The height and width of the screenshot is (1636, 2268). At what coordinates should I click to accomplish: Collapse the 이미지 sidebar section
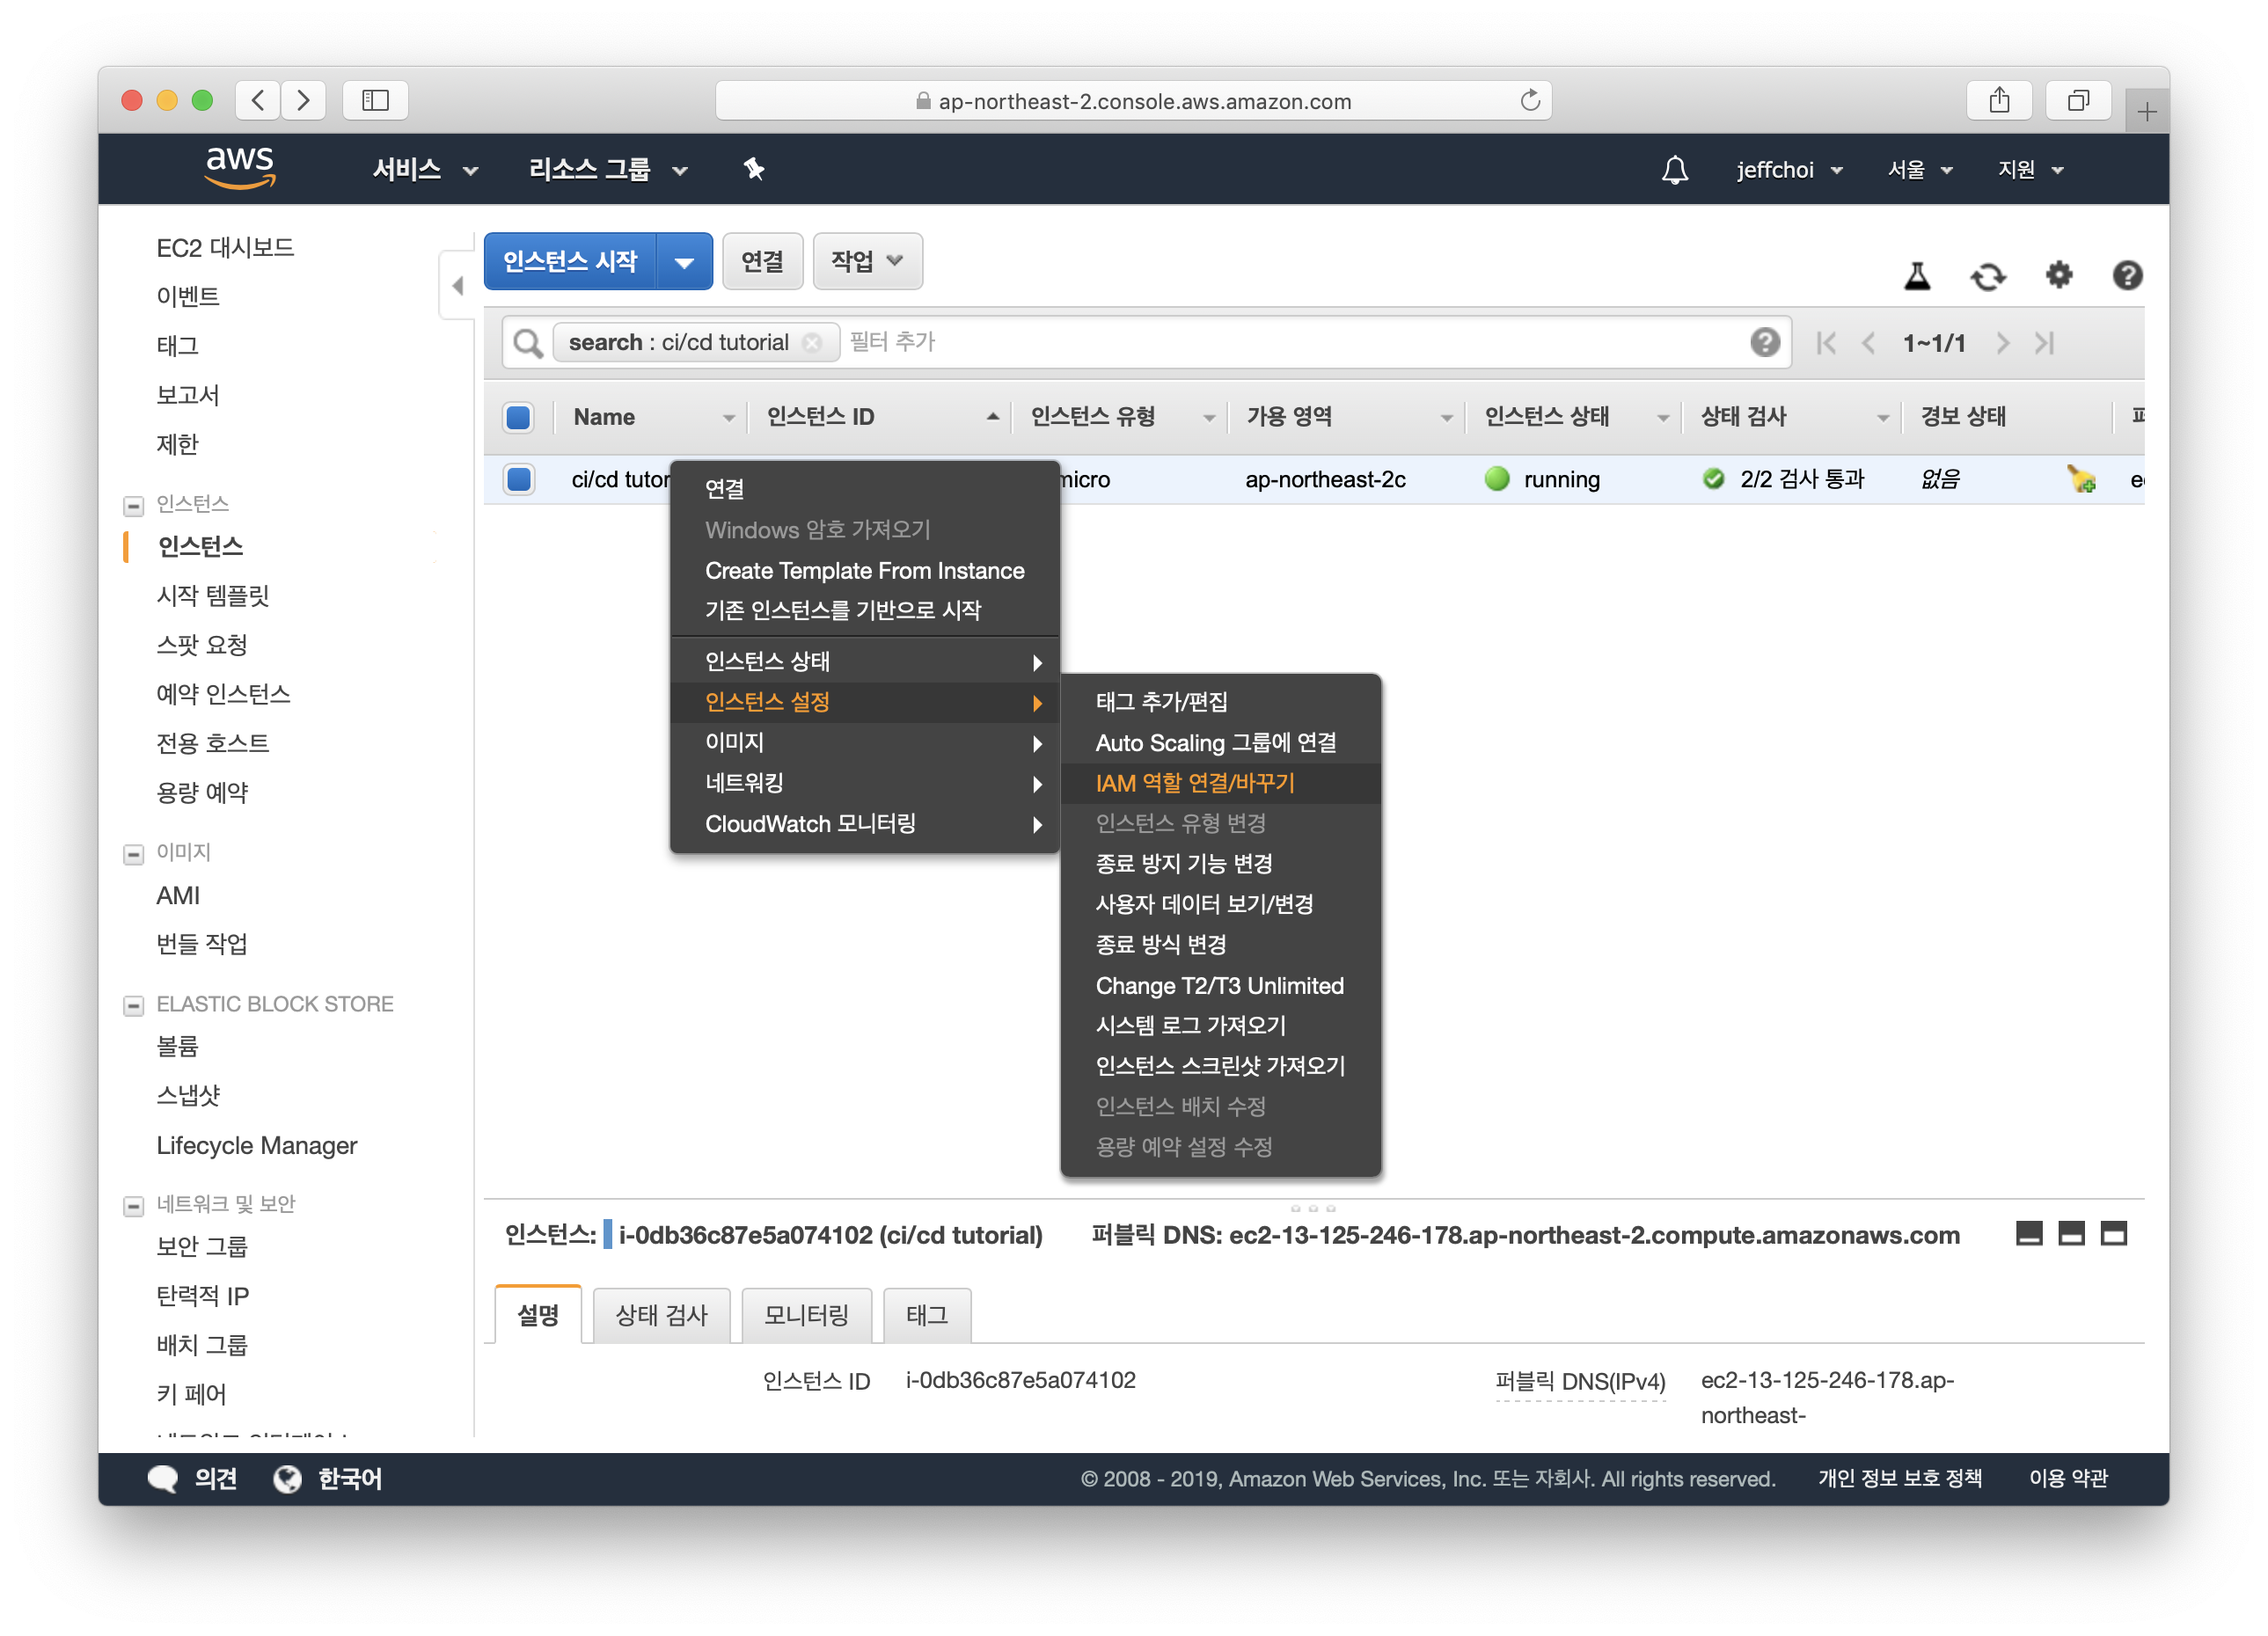(x=133, y=854)
